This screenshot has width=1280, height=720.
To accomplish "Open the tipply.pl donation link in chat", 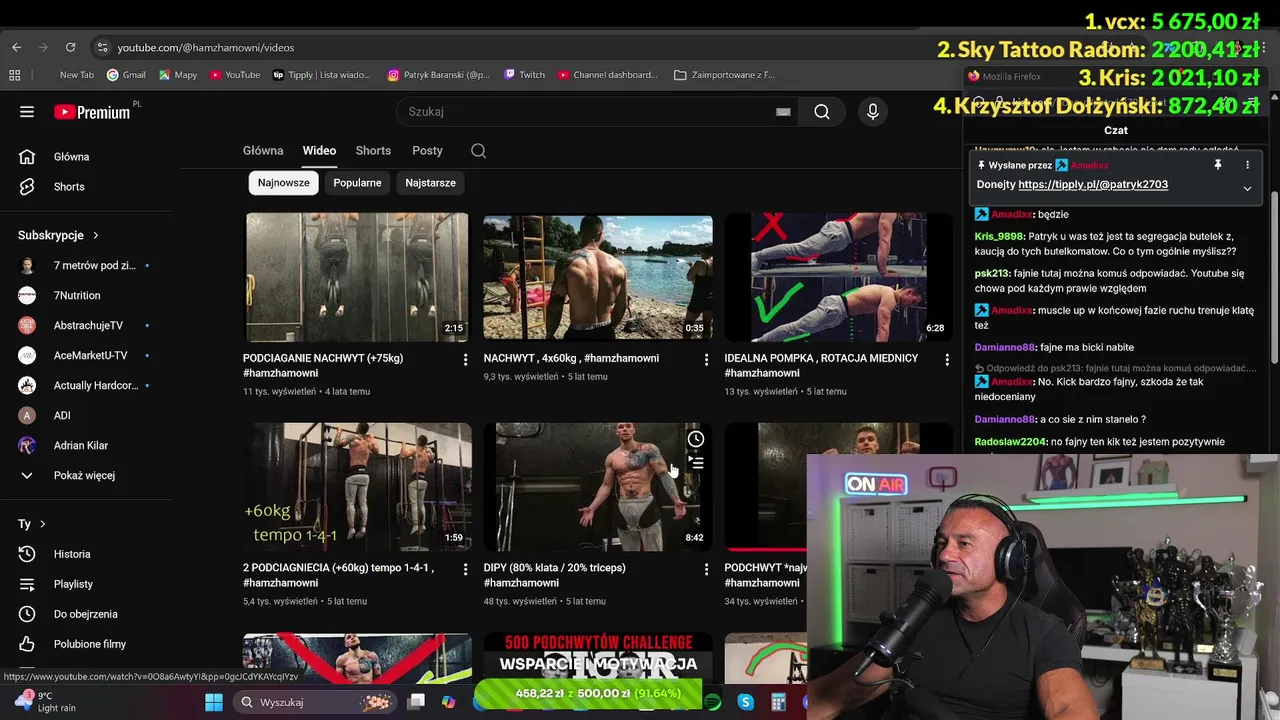I will coord(1093,184).
